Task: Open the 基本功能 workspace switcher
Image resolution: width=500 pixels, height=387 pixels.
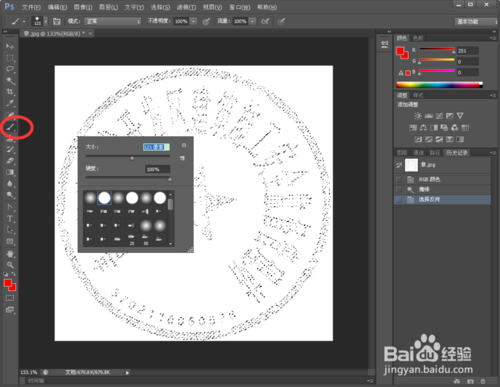Action: click(x=475, y=22)
